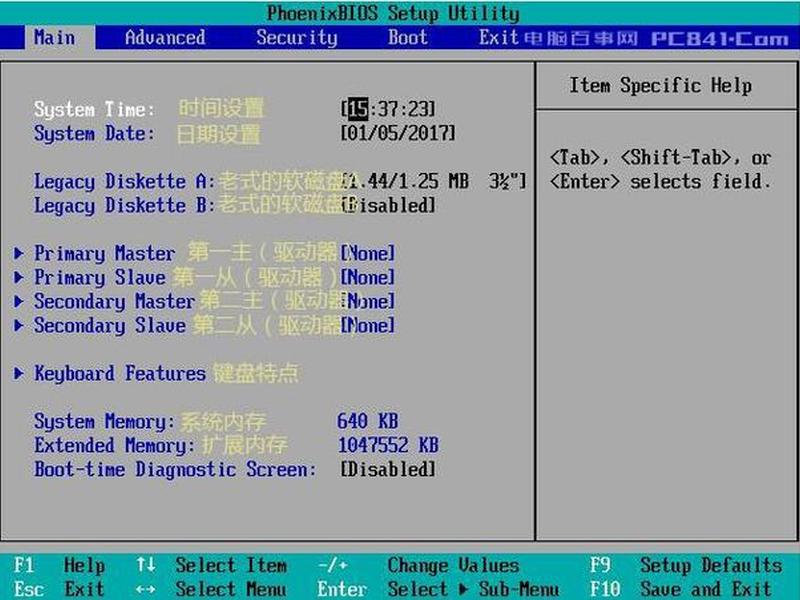The image size is (800, 600).
Task: Select the highlighted hour field 15
Action: pyautogui.click(x=359, y=109)
